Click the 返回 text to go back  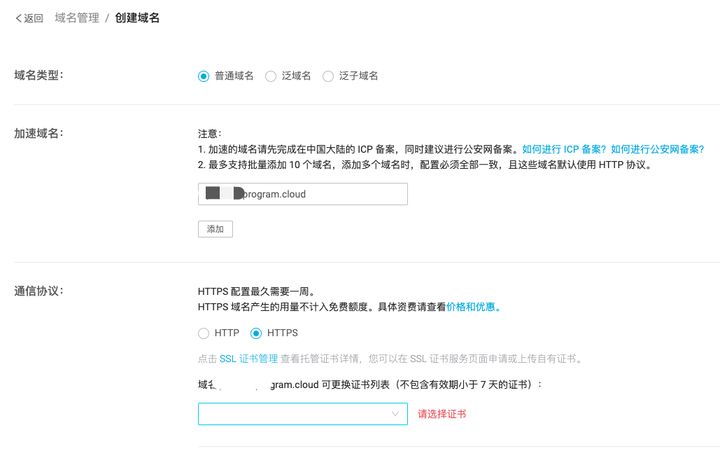(34, 18)
